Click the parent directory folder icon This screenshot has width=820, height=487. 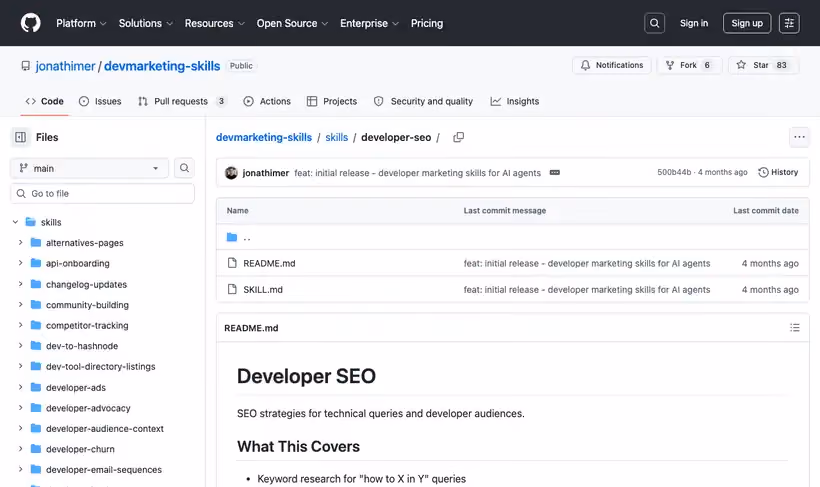(x=232, y=237)
